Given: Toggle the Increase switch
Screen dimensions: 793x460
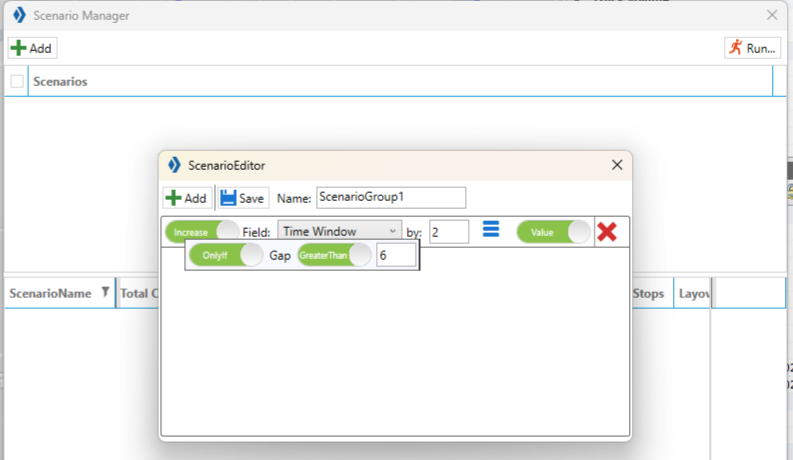Looking at the screenshot, I should 202,232.
